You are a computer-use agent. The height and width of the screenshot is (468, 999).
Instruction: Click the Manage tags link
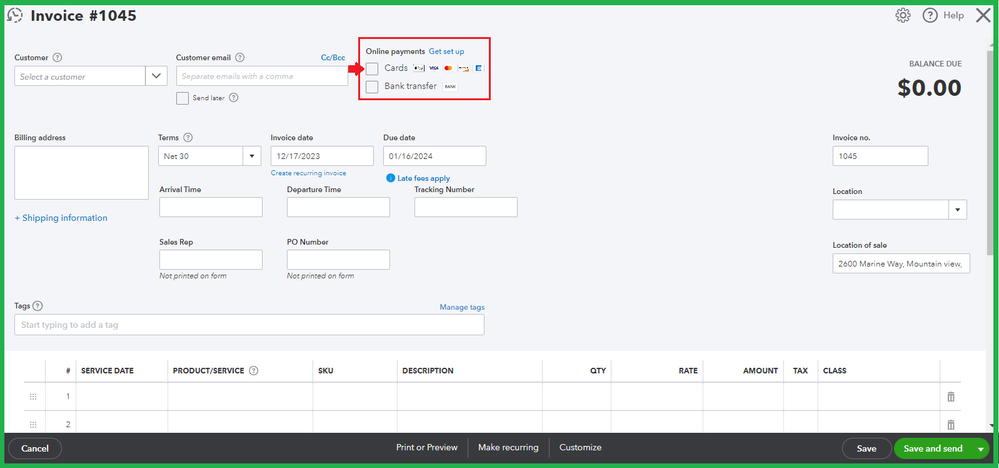(462, 307)
